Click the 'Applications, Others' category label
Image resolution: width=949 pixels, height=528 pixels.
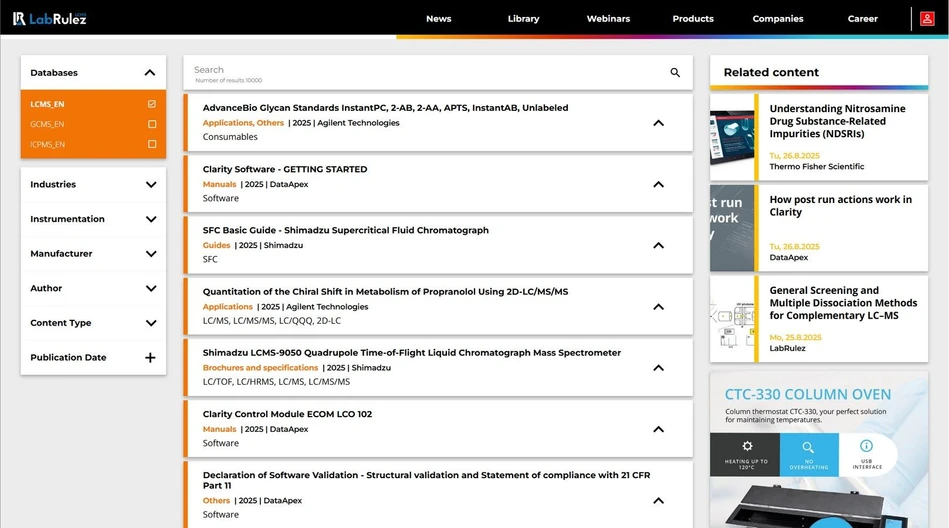pyautogui.click(x=243, y=123)
